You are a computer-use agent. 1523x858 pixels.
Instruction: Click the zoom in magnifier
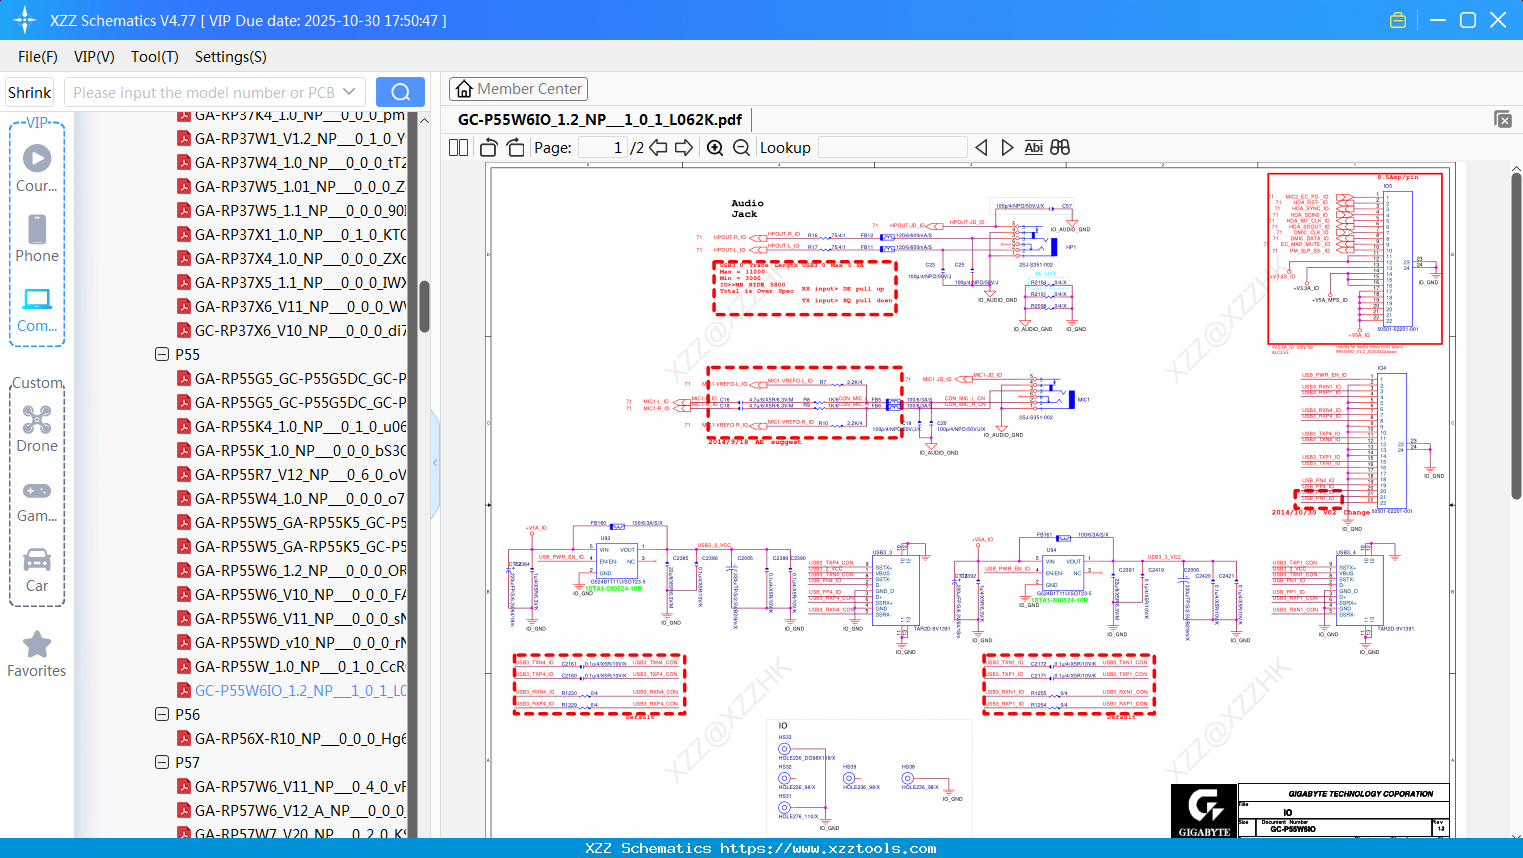(x=715, y=148)
